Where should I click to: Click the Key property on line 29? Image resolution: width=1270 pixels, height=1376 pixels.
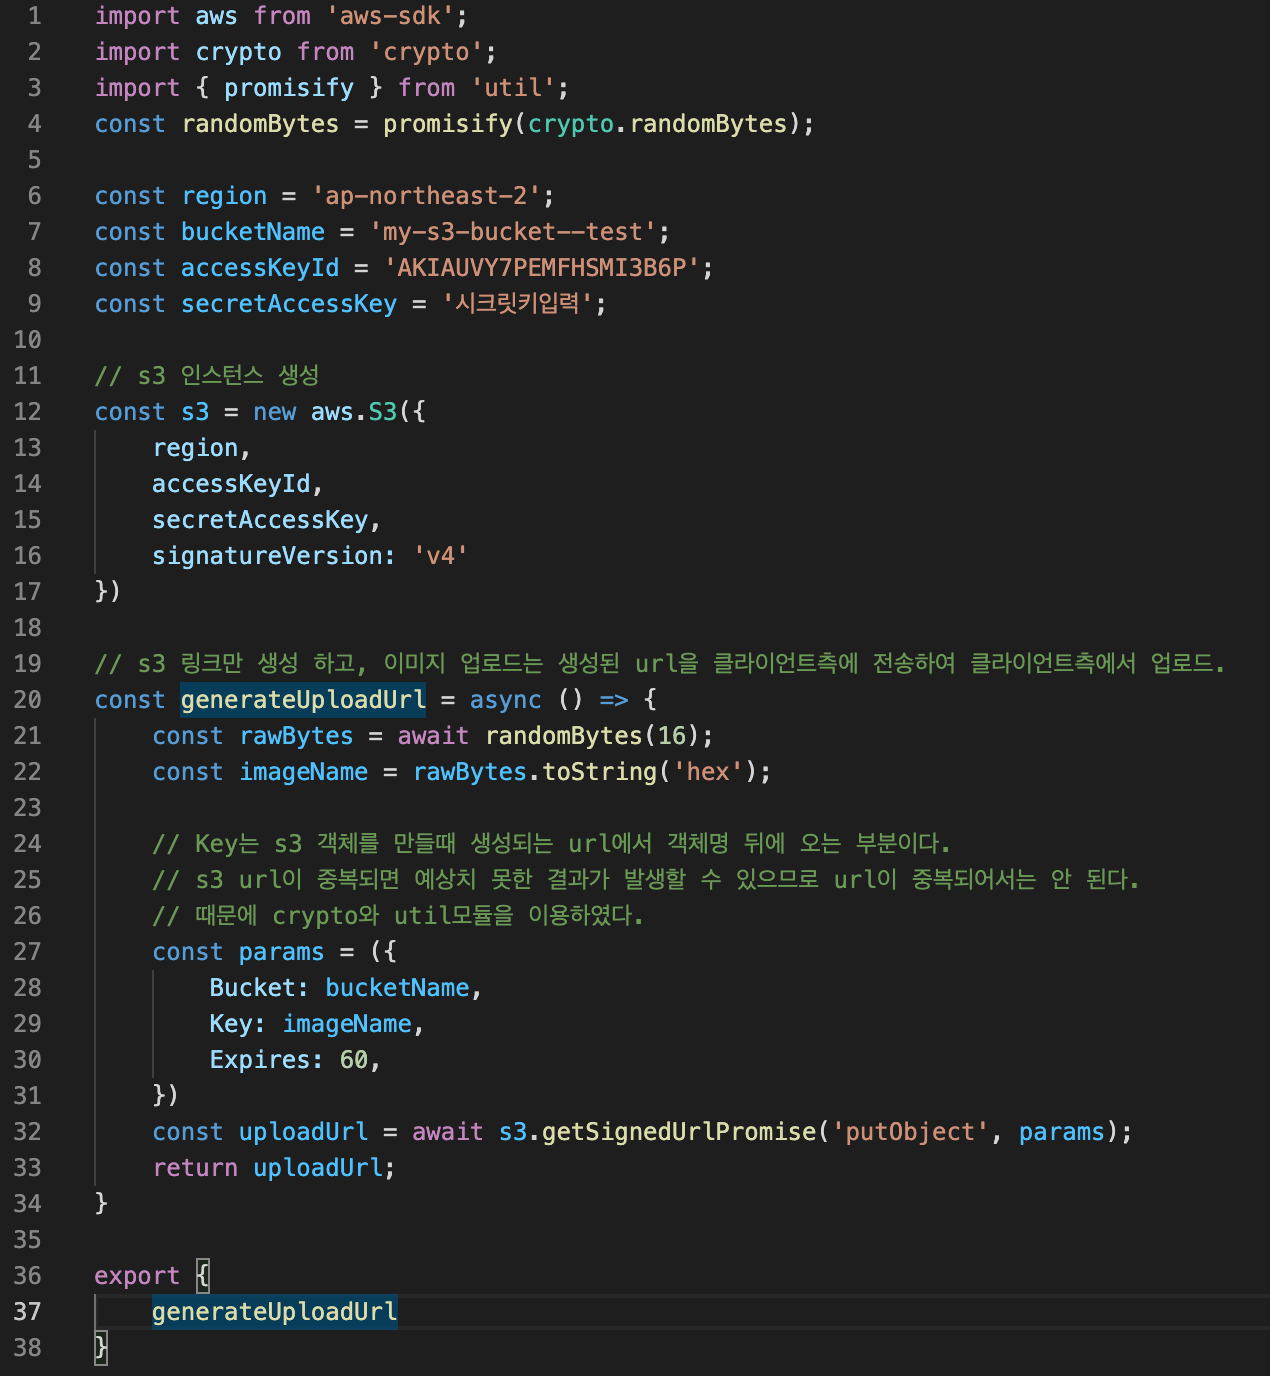(x=231, y=1024)
